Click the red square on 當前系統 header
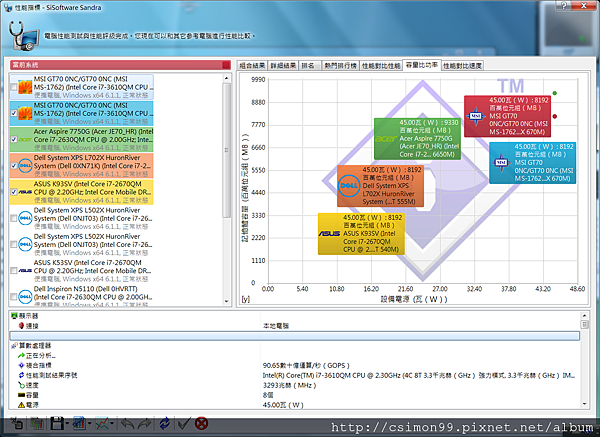600x437 pixels. (226, 65)
